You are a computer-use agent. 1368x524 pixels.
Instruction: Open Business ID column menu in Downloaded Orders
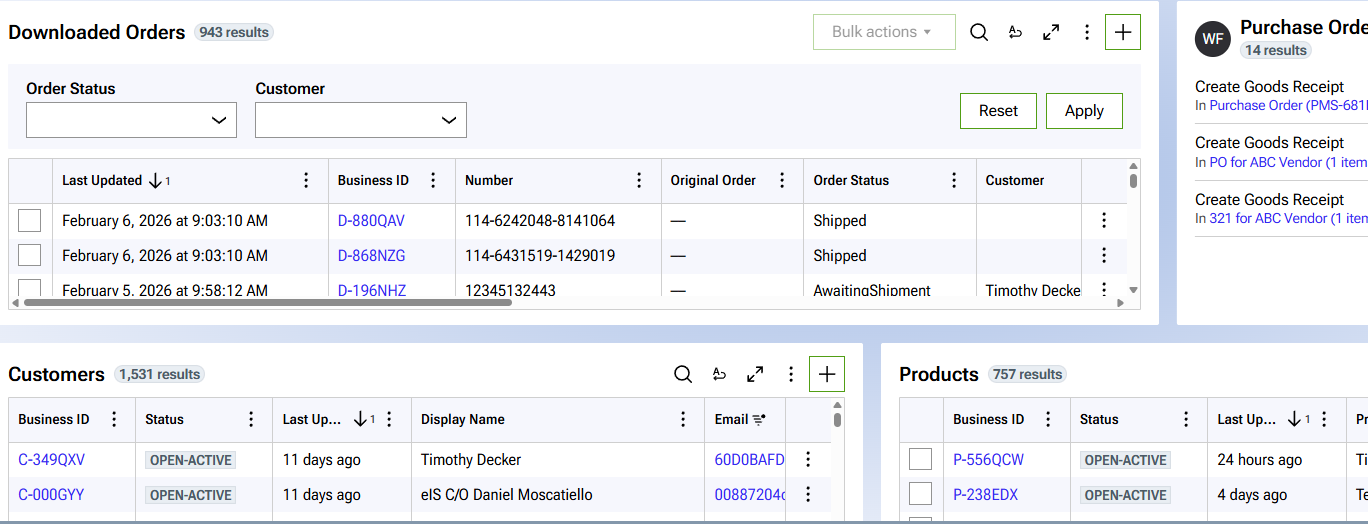pyautogui.click(x=433, y=180)
